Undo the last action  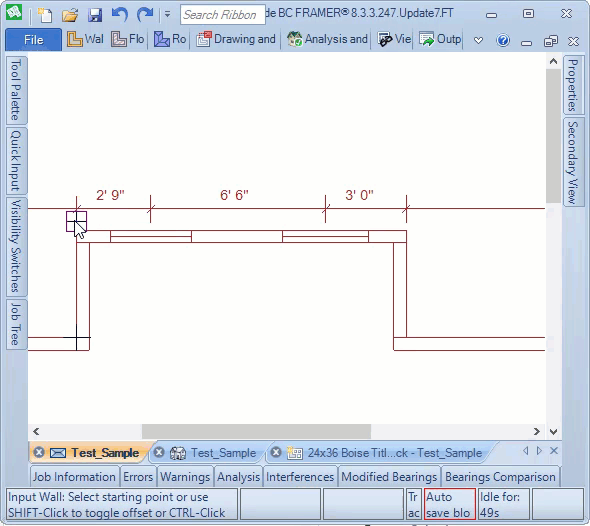pos(120,15)
